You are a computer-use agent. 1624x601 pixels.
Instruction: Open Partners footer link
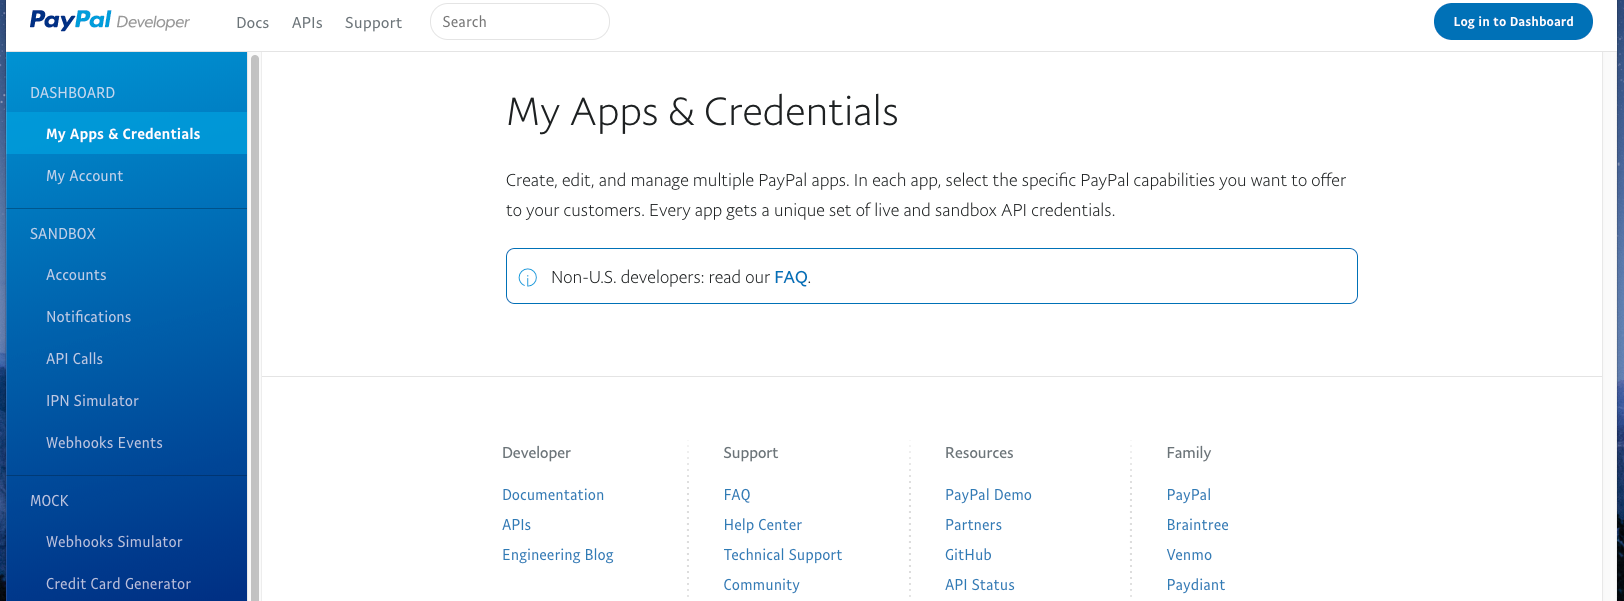click(973, 524)
